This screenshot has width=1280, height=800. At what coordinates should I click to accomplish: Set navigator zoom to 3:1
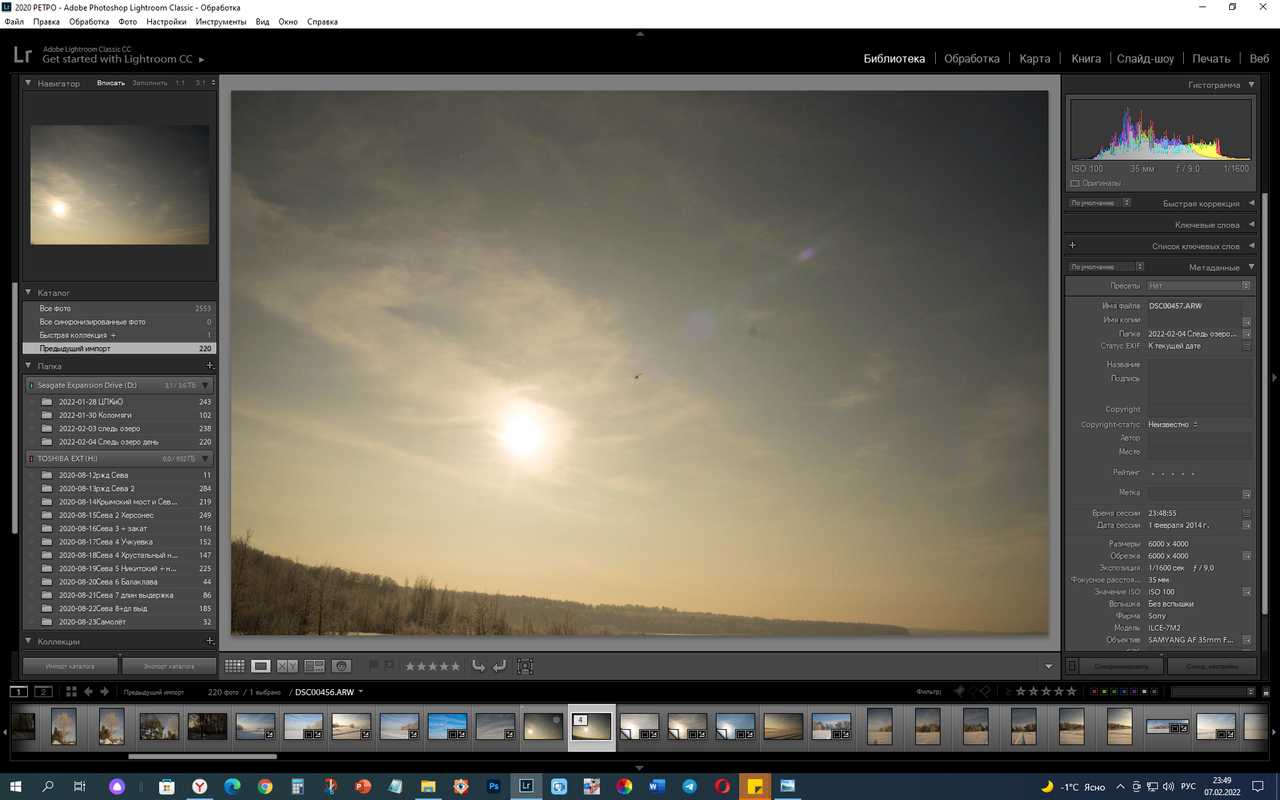pyautogui.click(x=200, y=83)
